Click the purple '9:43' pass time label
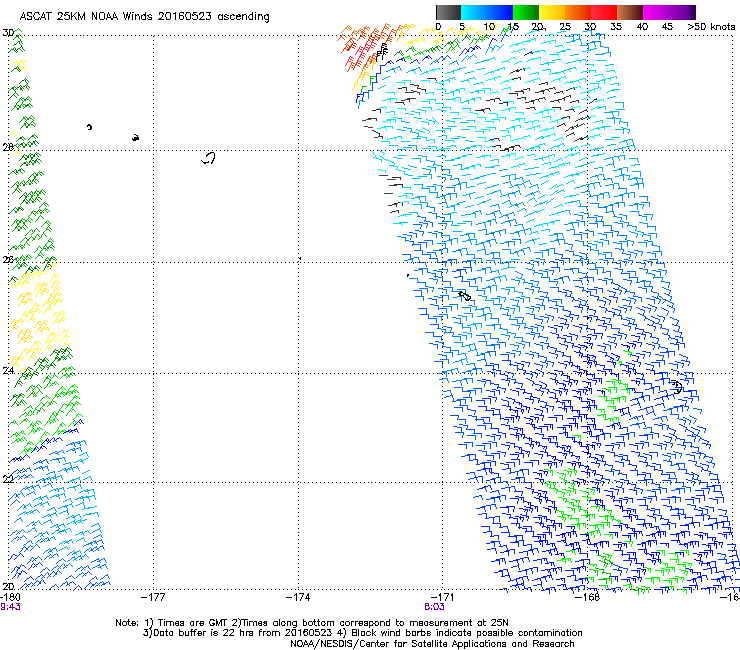Screen dimensions: 740x650 pyautogui.click(x=10, y=607)
